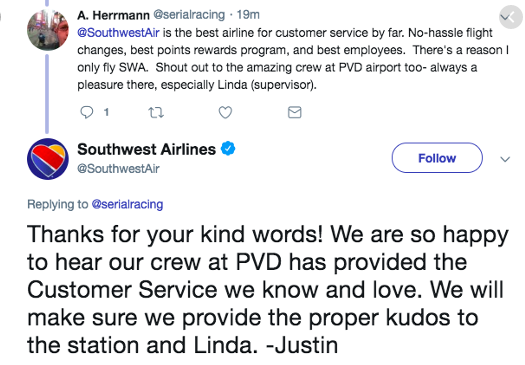Click the @serialracing handle beside A. Herrmann
525x365 pixels.
[189, 15]
